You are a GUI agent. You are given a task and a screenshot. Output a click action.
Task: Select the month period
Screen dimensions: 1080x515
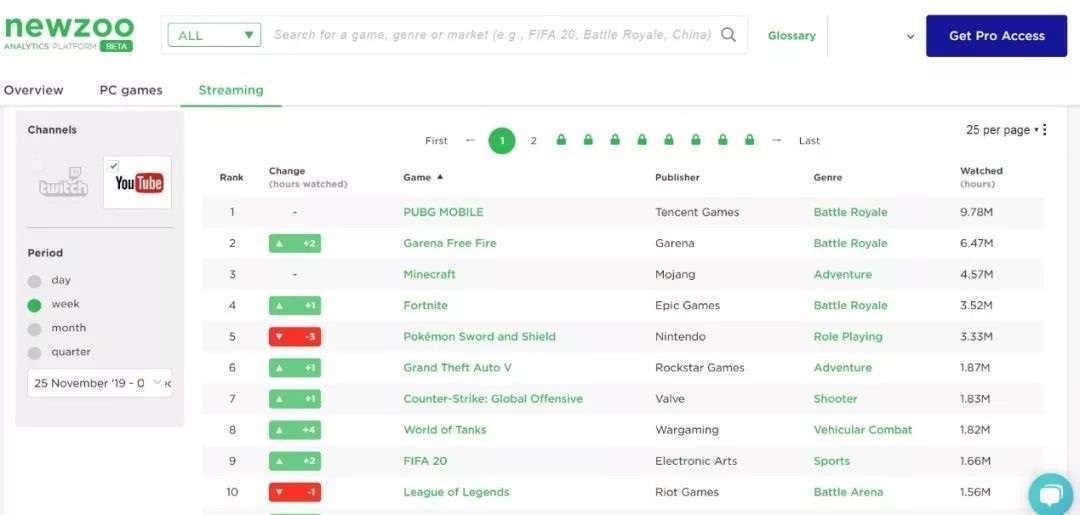click(x=34, y=329)
